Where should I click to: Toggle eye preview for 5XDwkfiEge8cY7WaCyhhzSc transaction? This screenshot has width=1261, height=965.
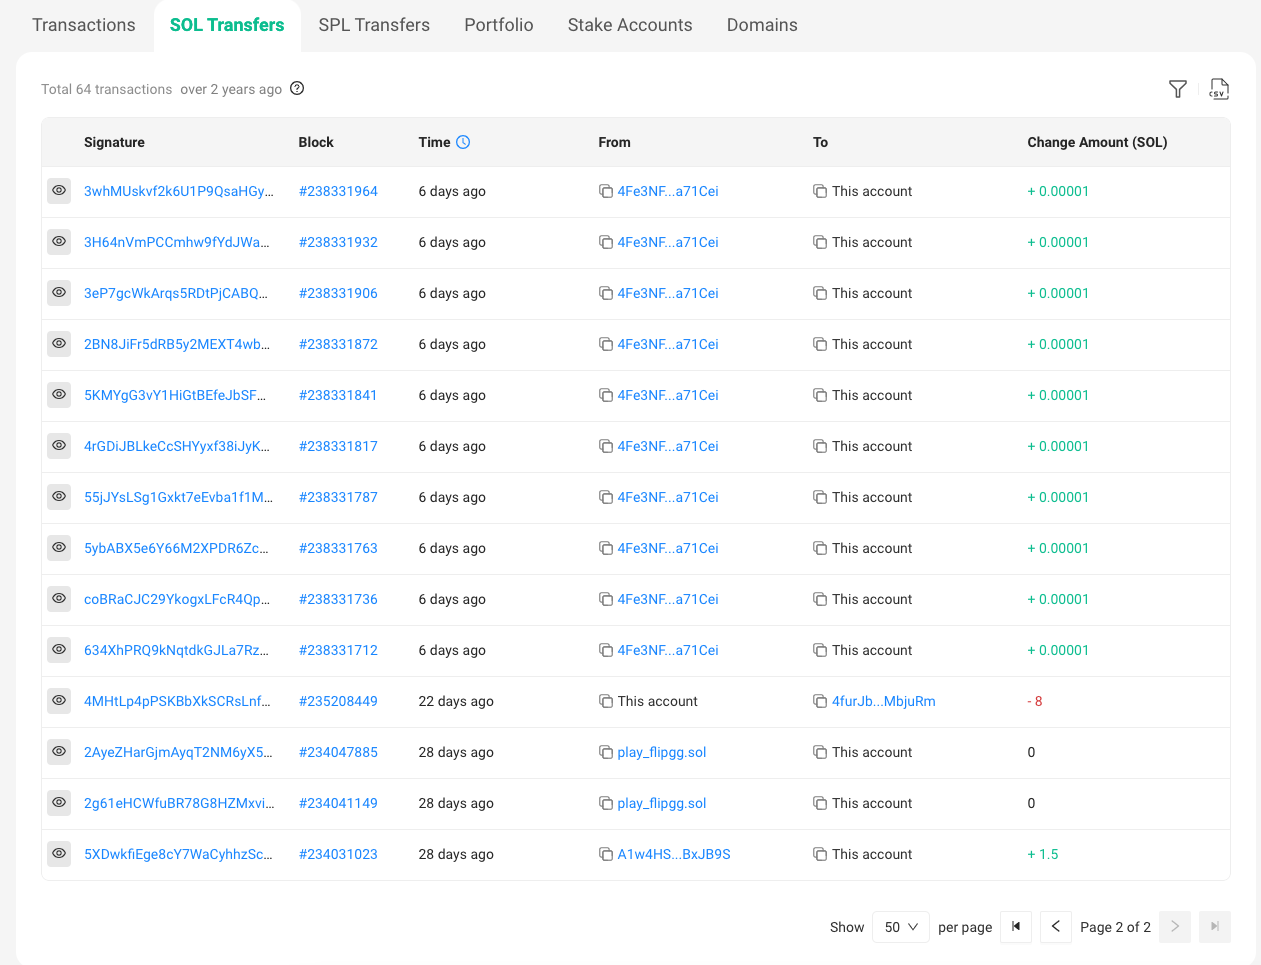59,853
